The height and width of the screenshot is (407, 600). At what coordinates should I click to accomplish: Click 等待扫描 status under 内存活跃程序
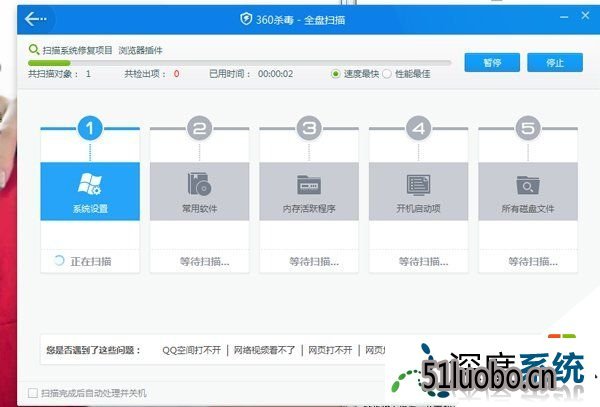tap(314, 262)
